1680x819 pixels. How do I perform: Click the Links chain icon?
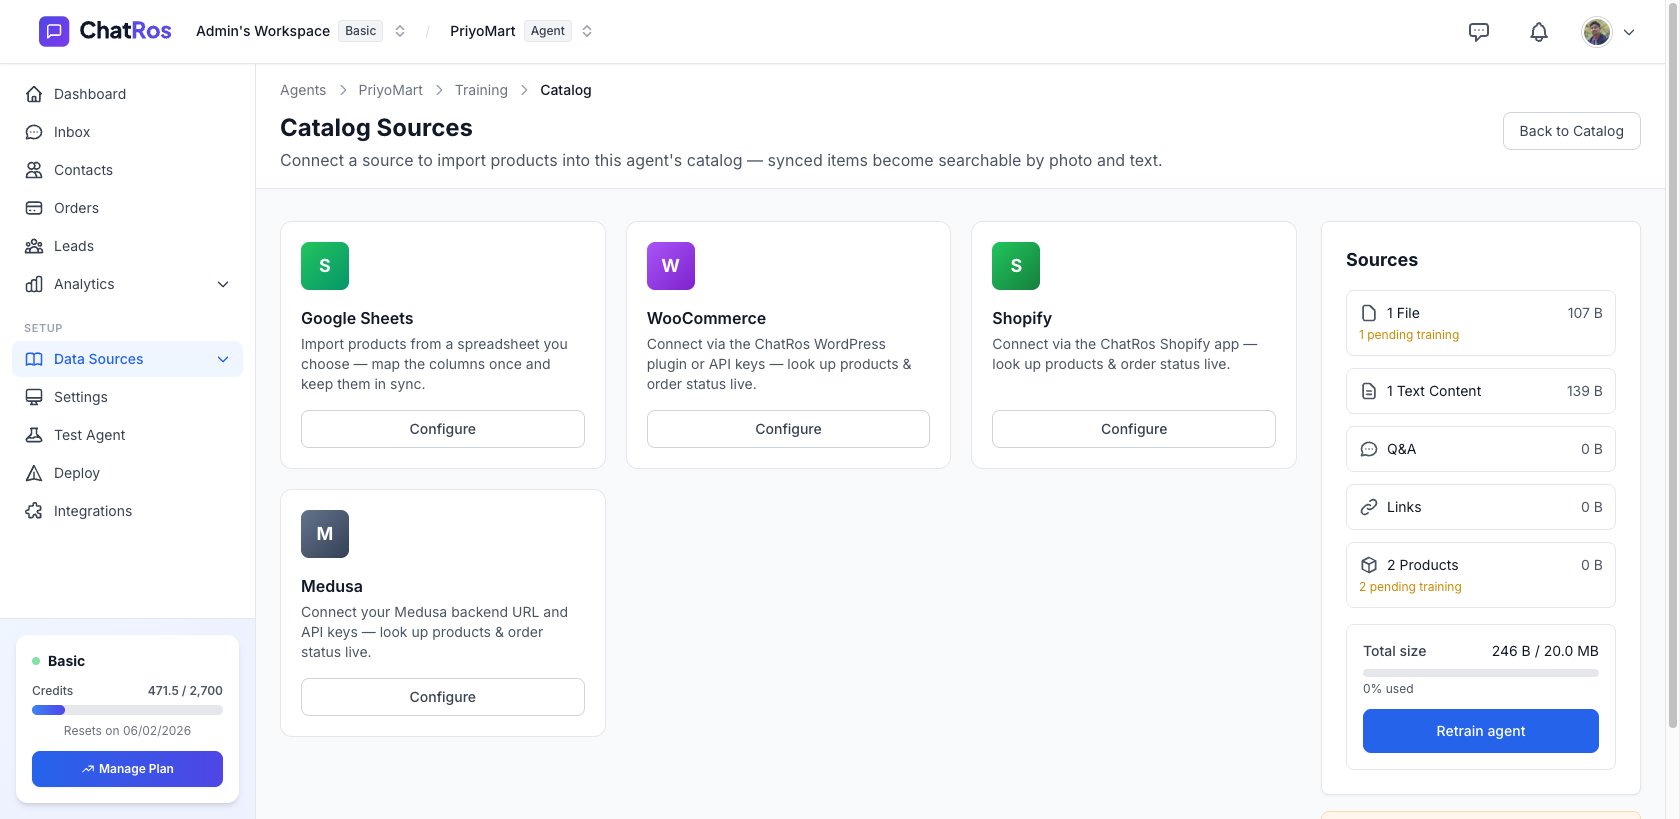point(1369,507)
